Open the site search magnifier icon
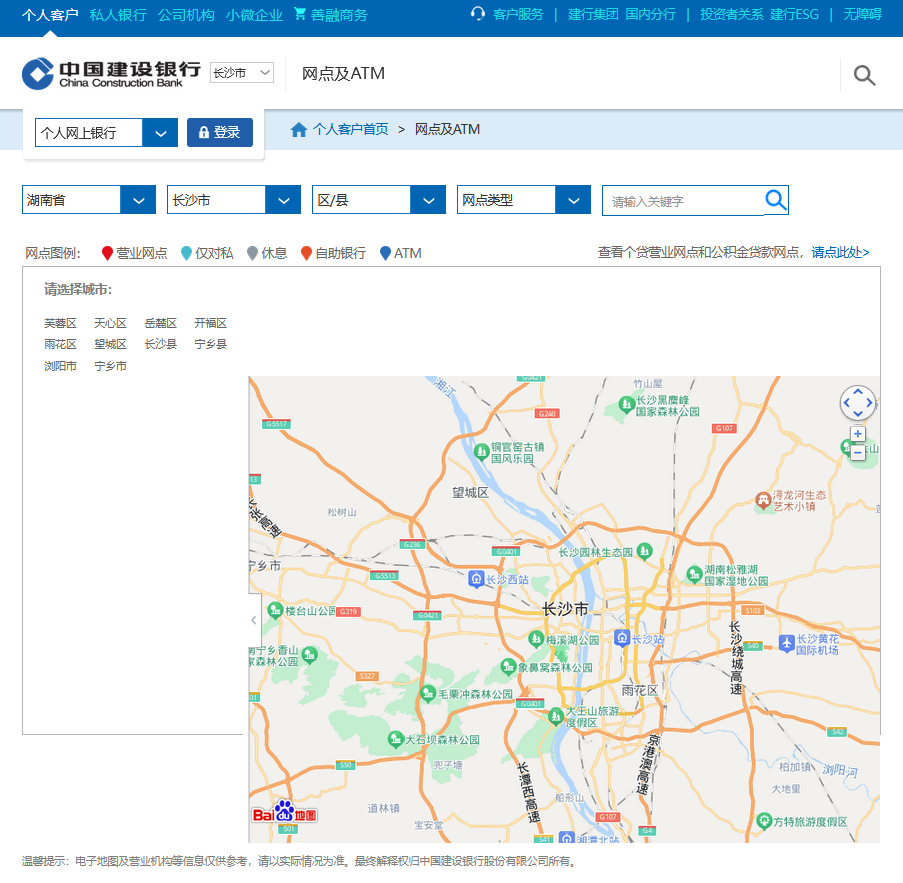This screenshot has height=883, width=903. pos(864,75)
